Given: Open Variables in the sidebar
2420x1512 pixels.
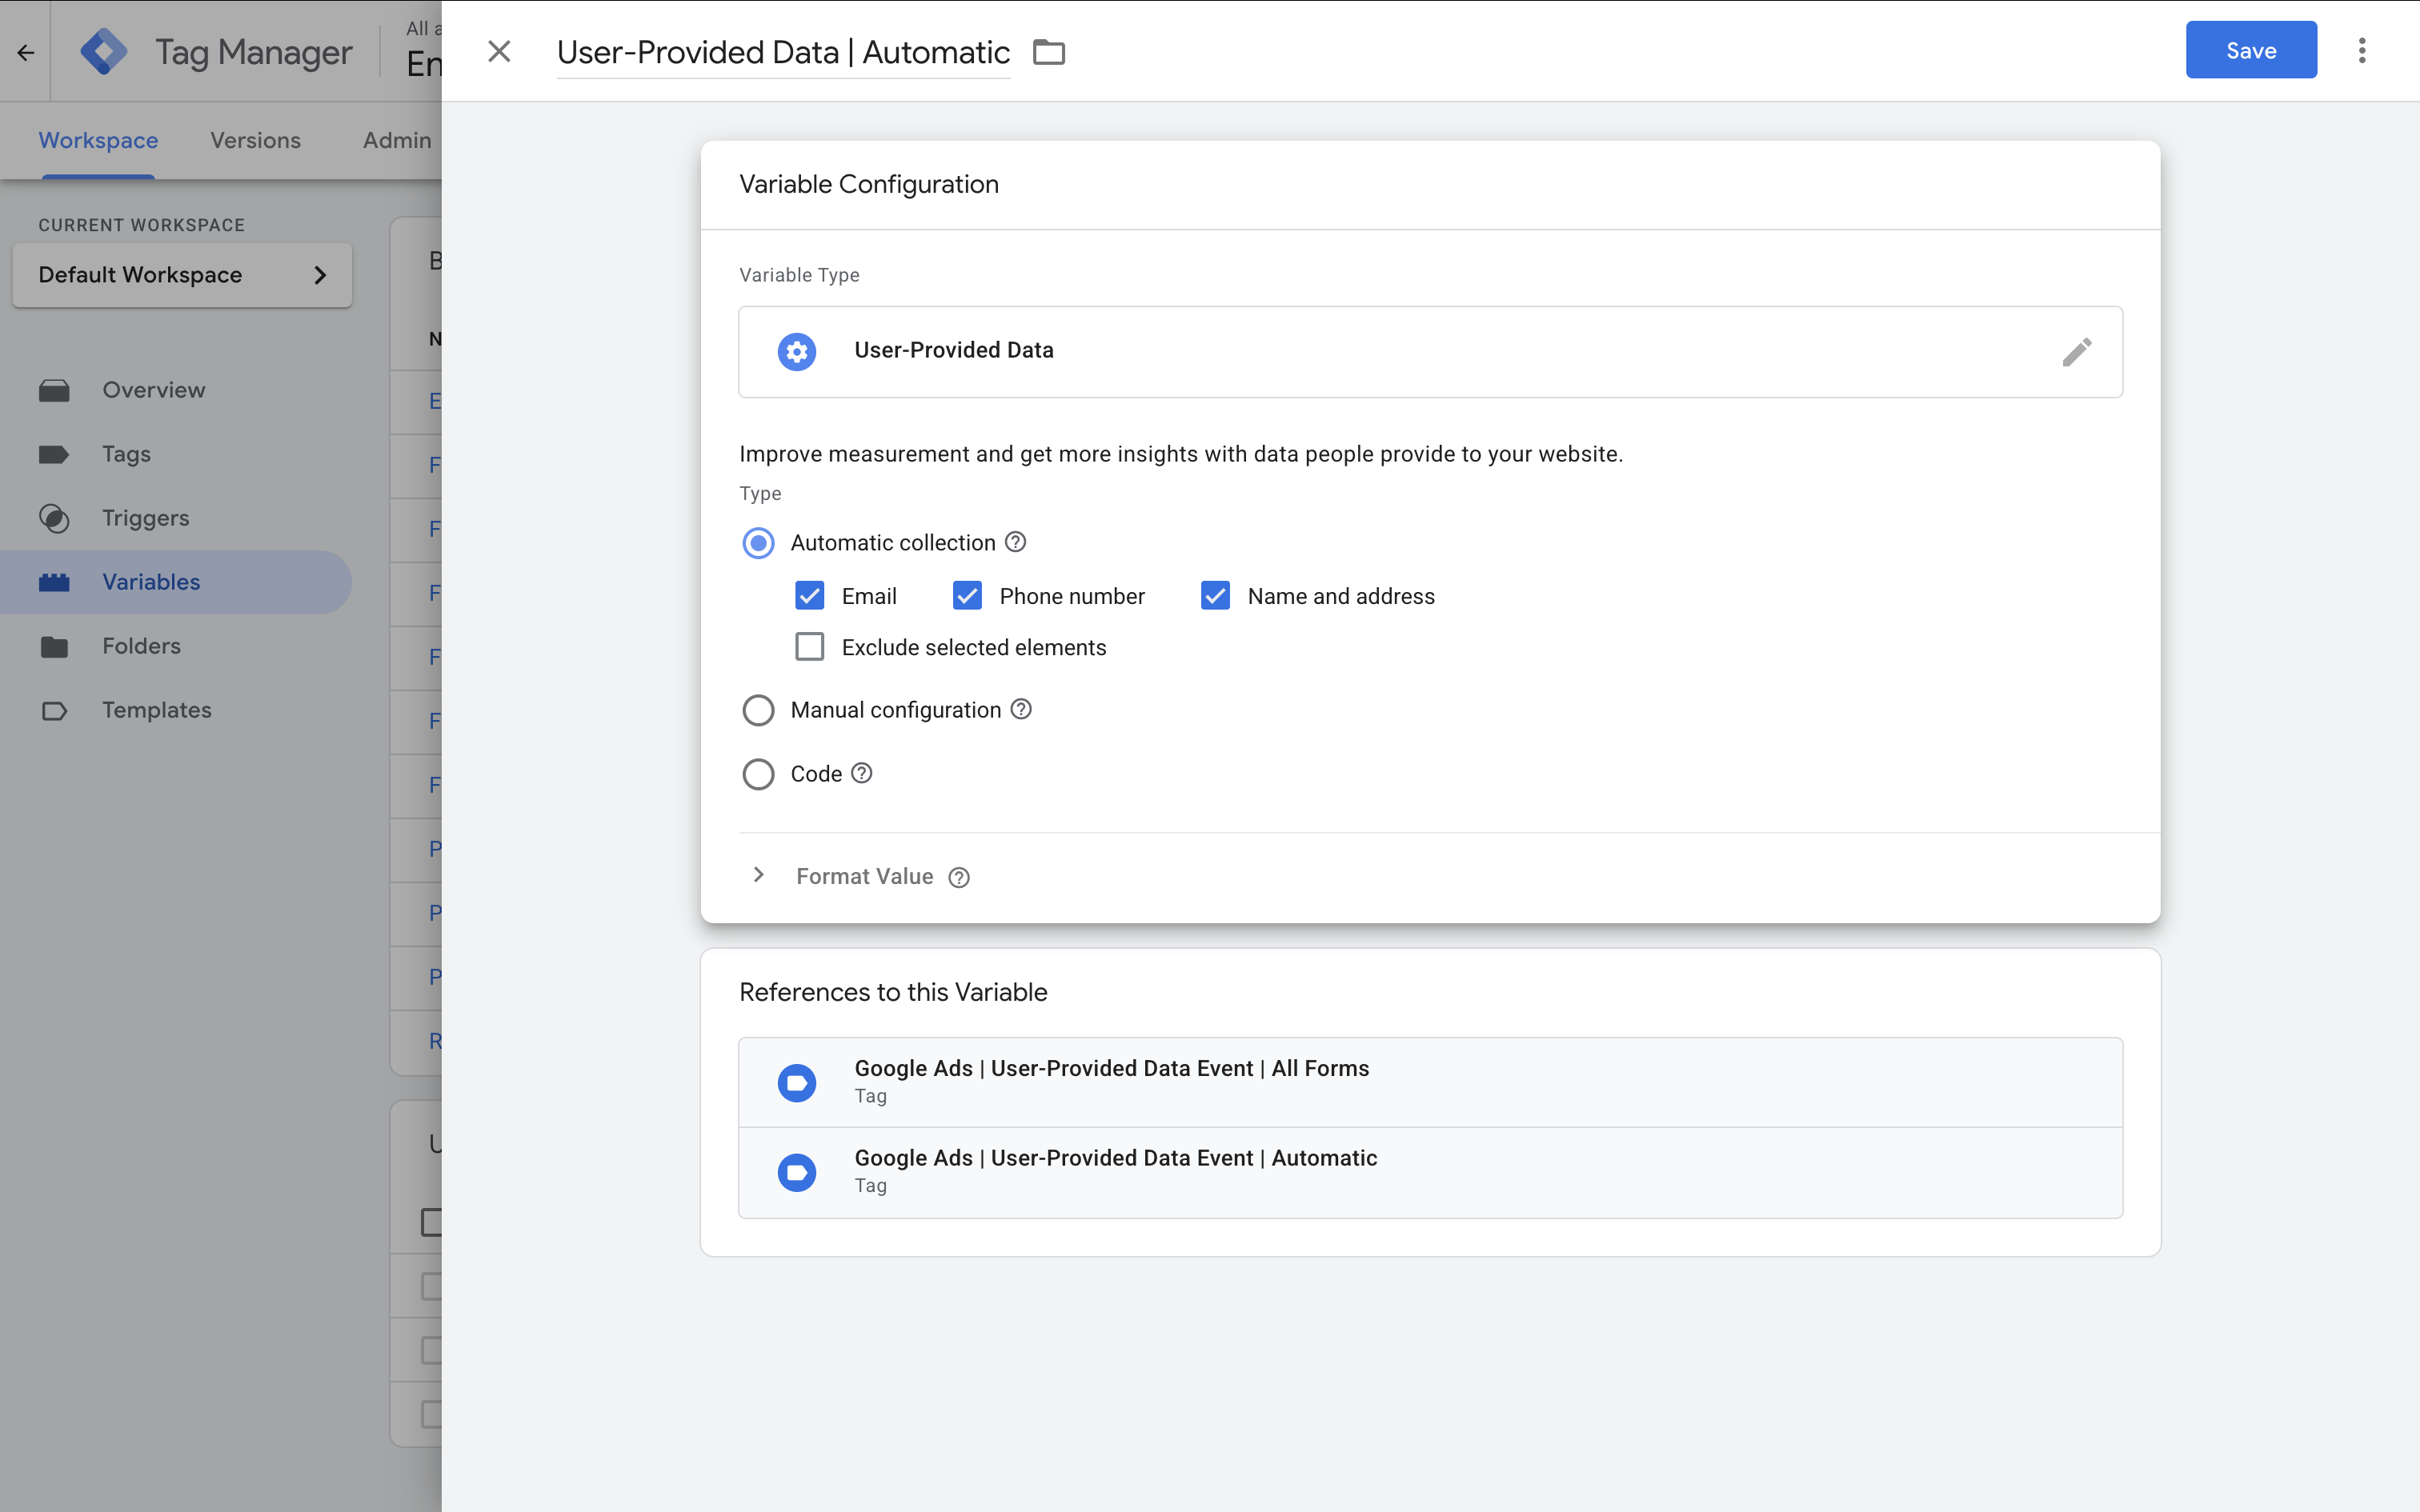Looking at the screenshot, I should click(x=176, y=582).
